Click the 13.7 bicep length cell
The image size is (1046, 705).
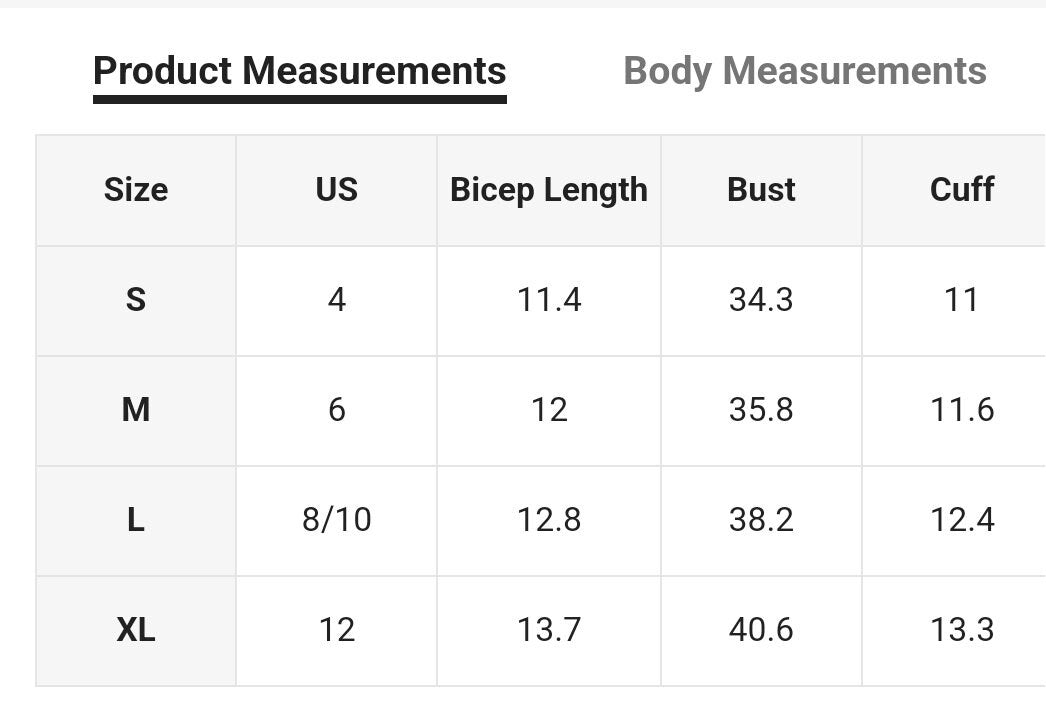coord(548,630)
